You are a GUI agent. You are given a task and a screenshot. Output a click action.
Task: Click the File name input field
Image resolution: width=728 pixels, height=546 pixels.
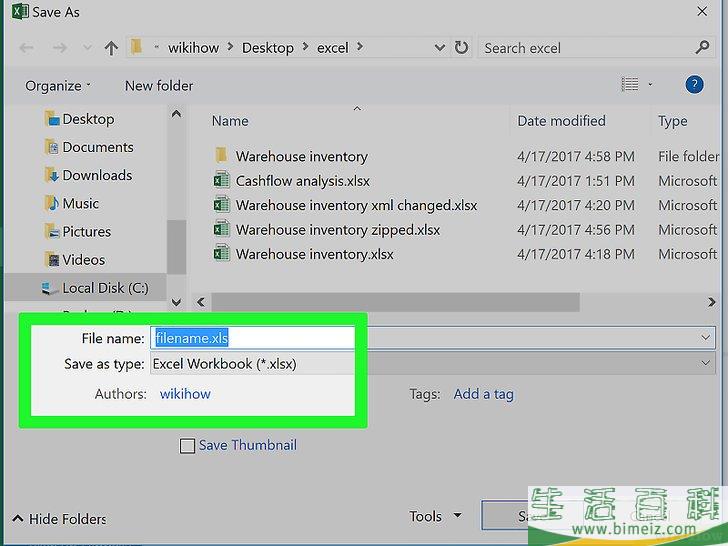(x=252, y=339)
